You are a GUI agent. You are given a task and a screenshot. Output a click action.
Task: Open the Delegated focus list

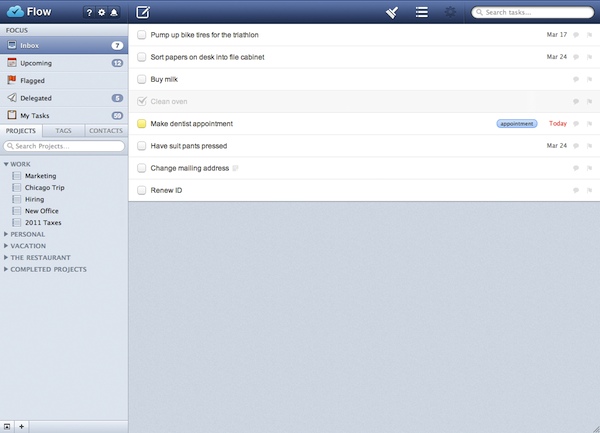click(x=64, y=98)
